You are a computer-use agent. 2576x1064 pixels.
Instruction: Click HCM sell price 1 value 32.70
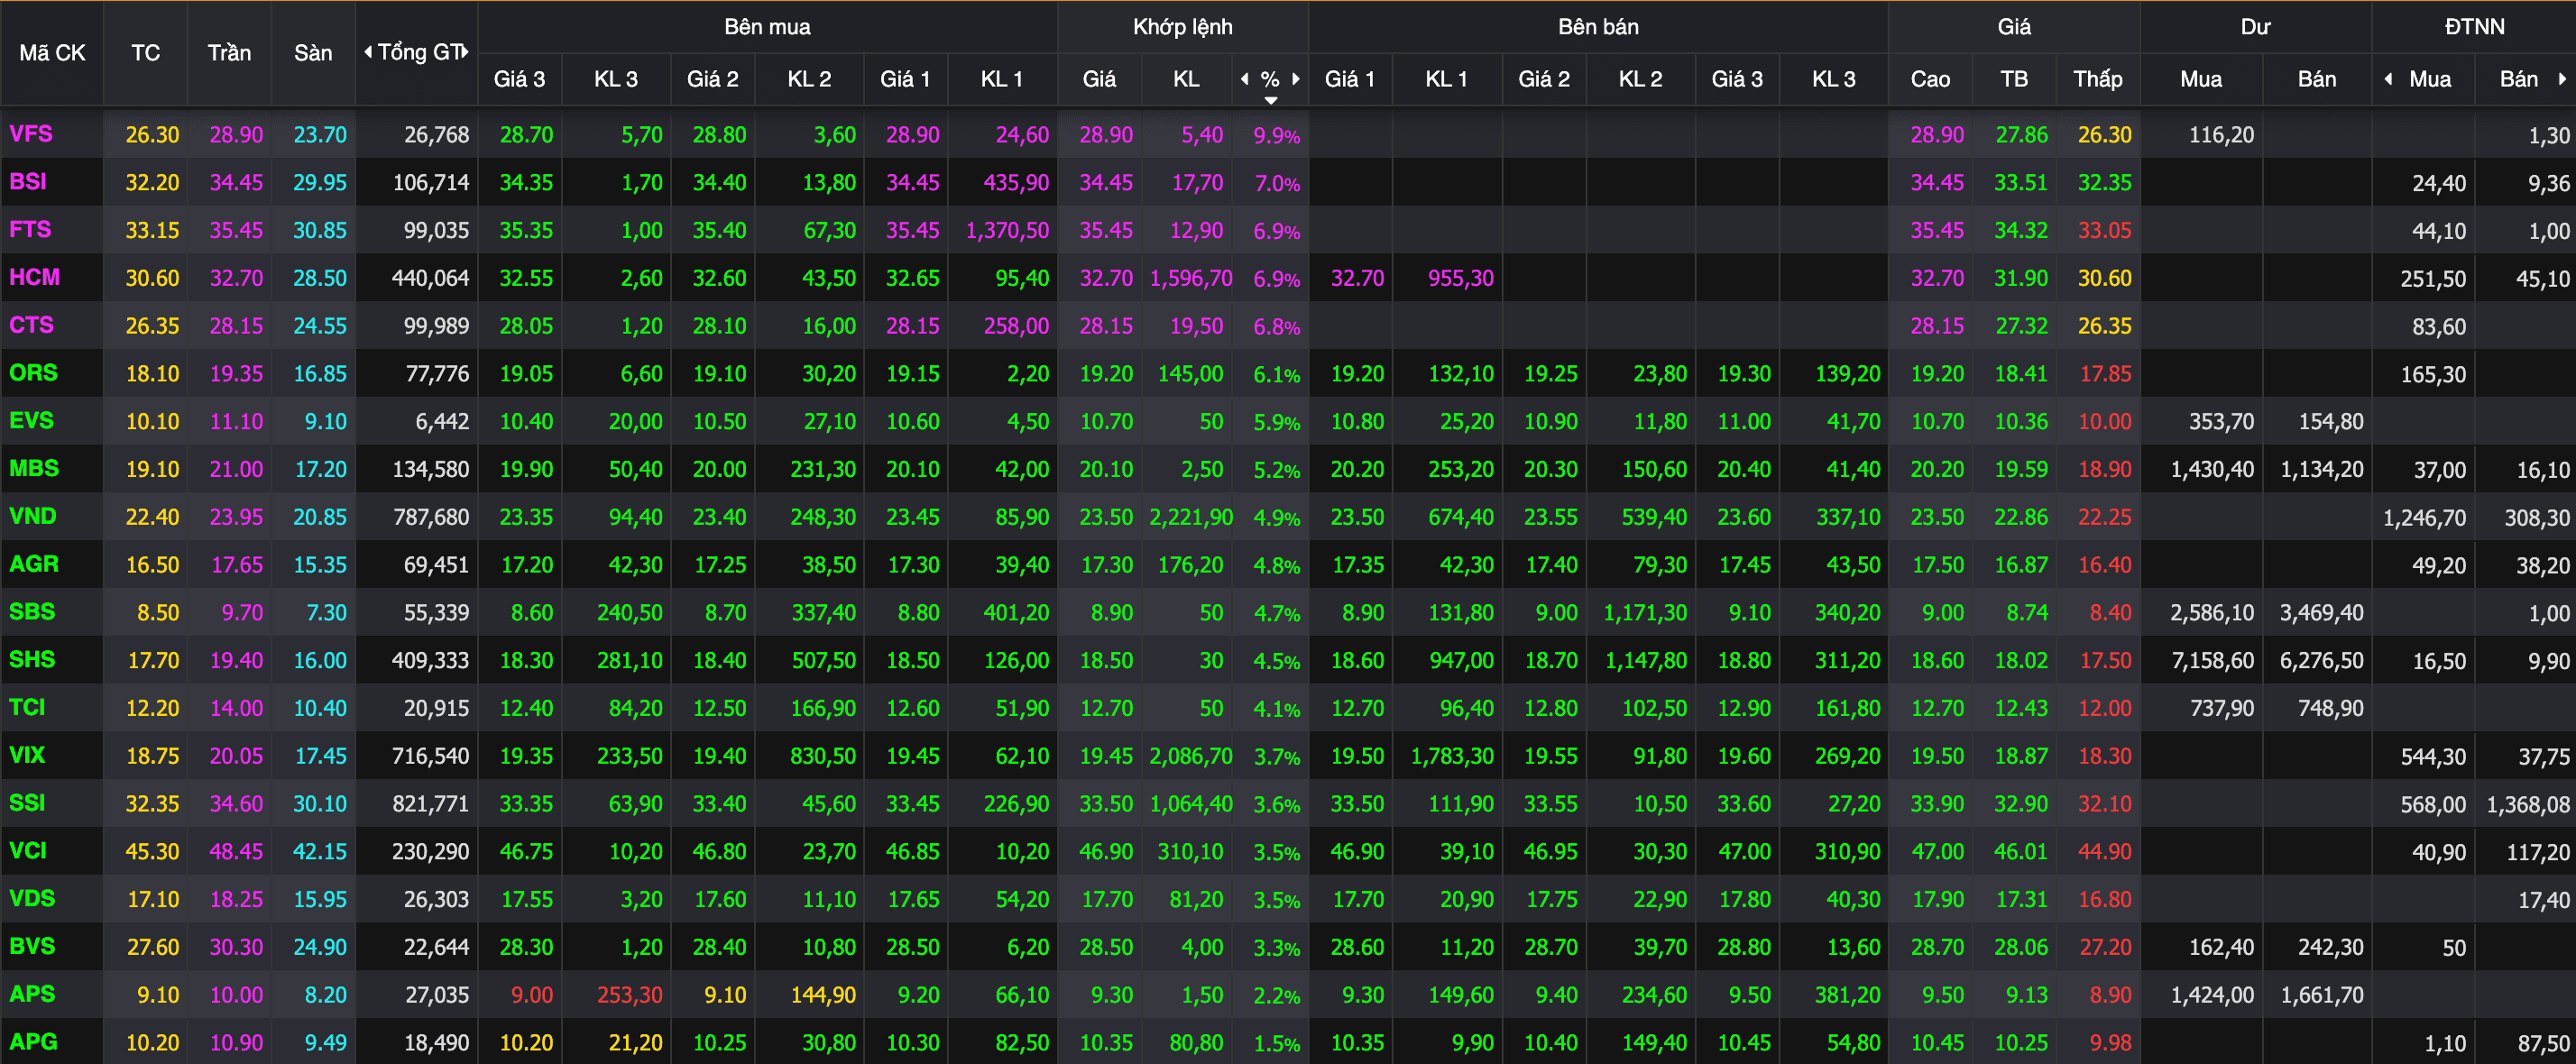pos(1357,279)
